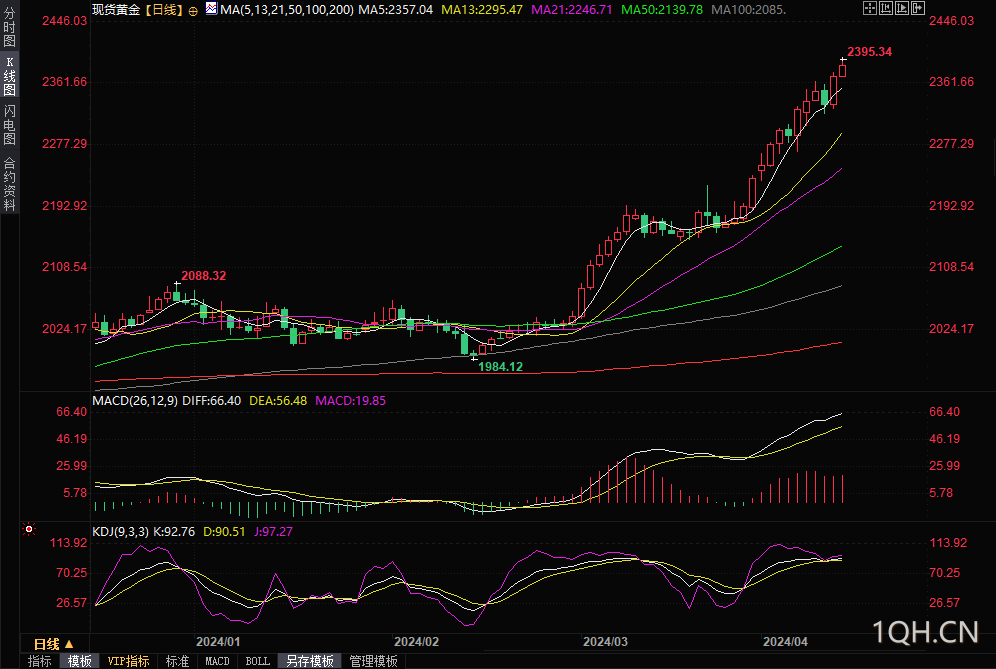This screenshot has width=996, height=669.
Task: Click the 管理模板 button
Action: [374, 661]
